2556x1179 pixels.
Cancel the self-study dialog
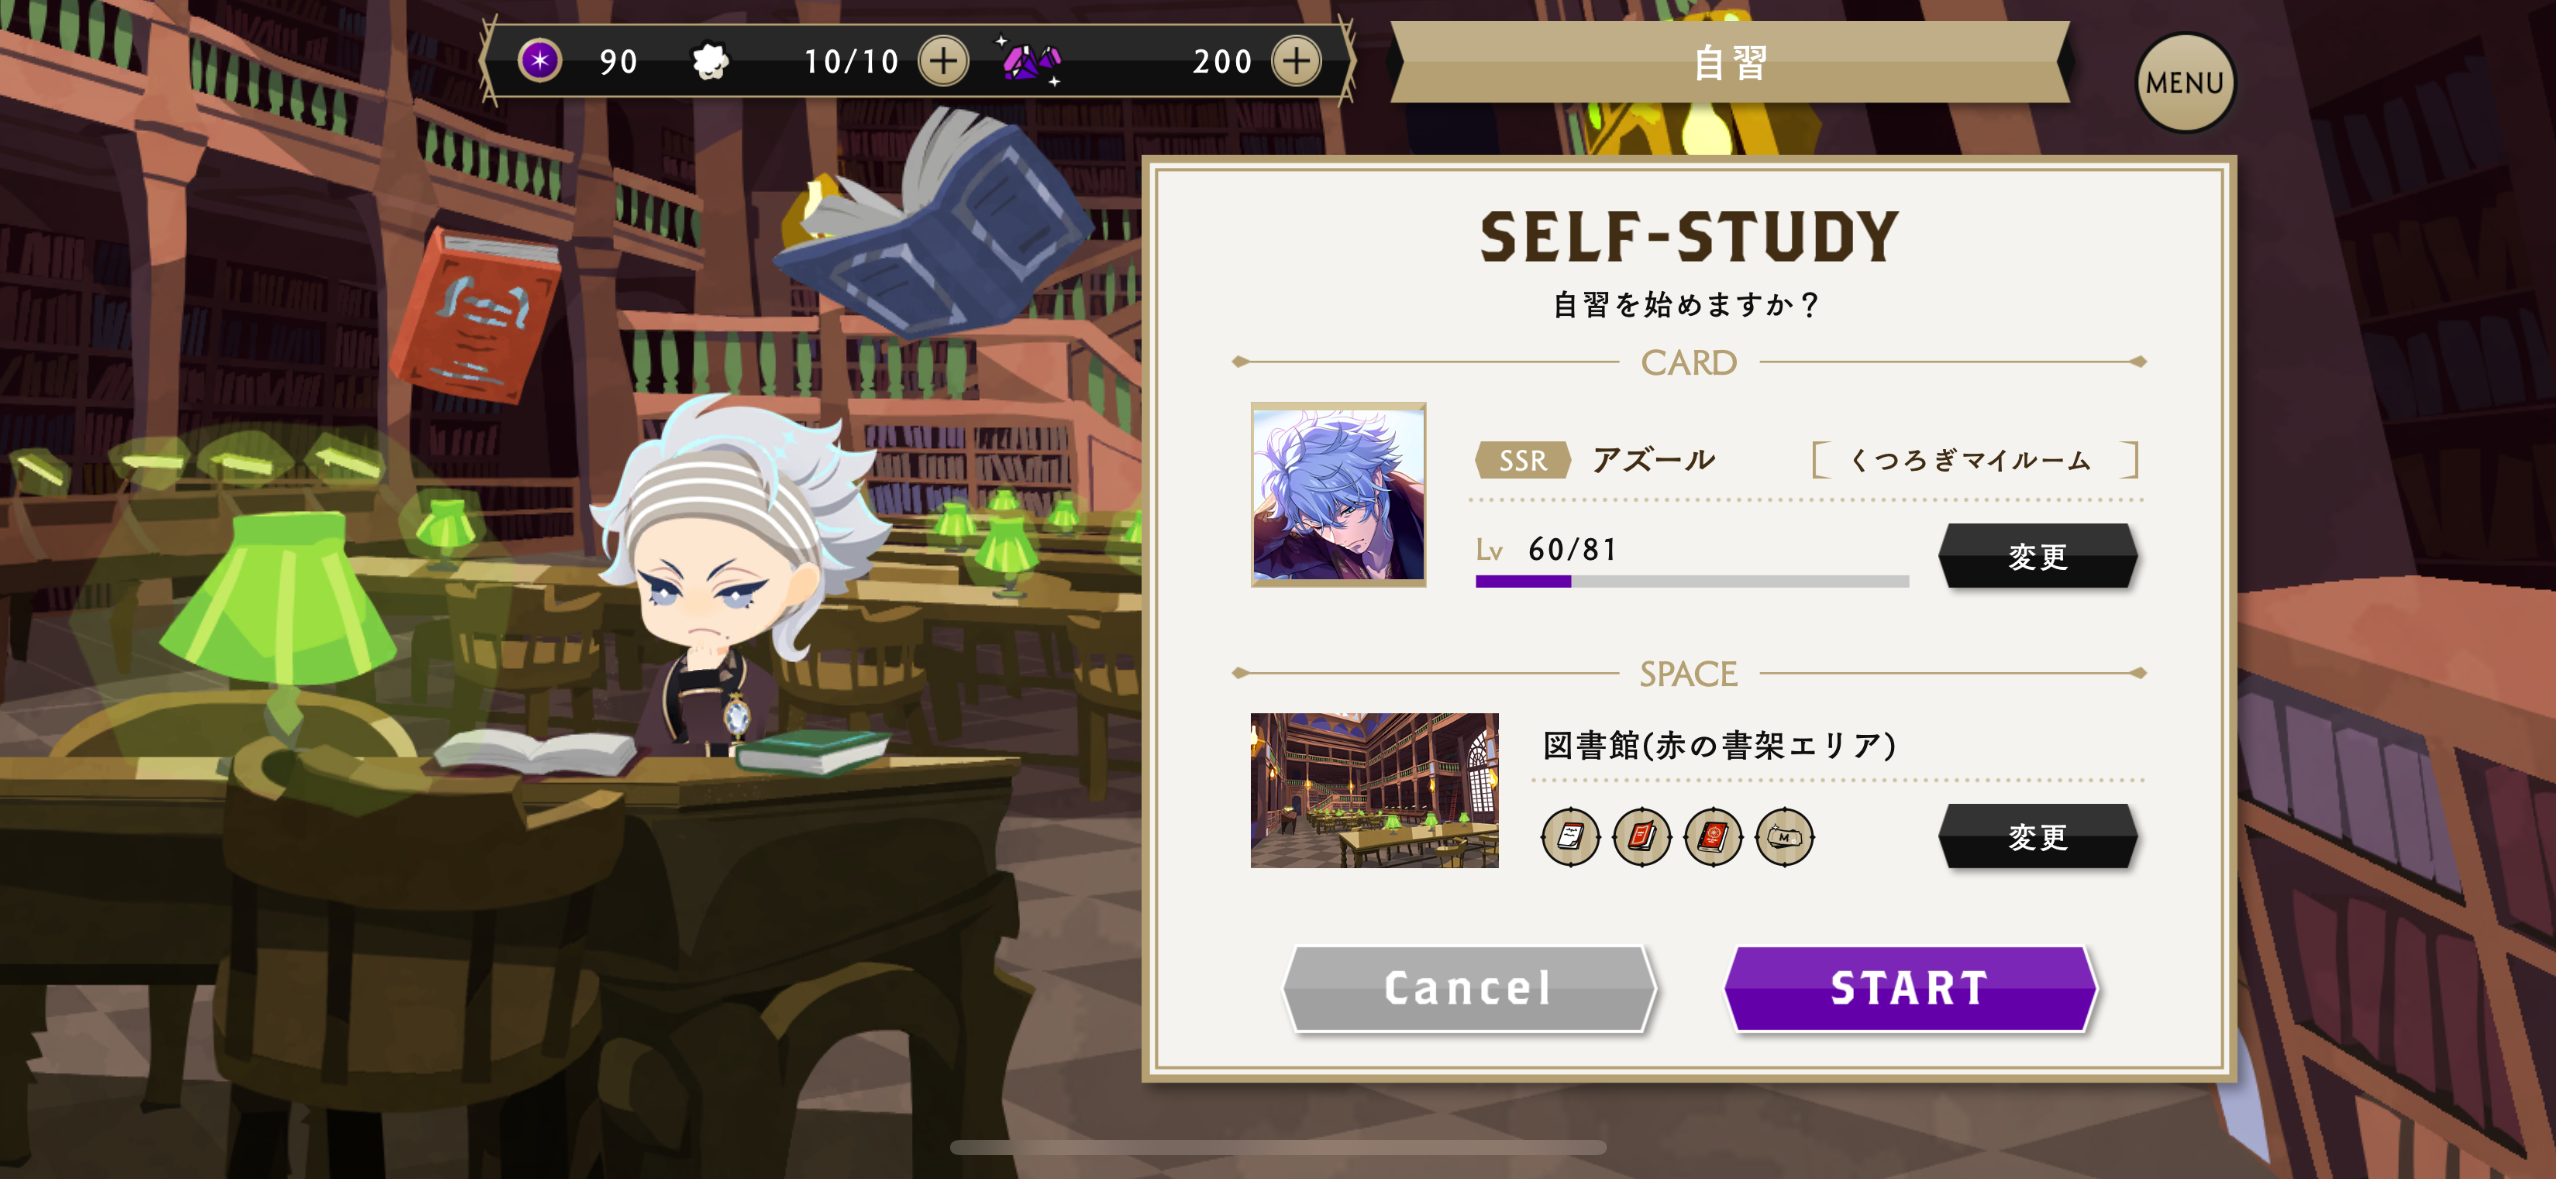(x=1469, y=988)
